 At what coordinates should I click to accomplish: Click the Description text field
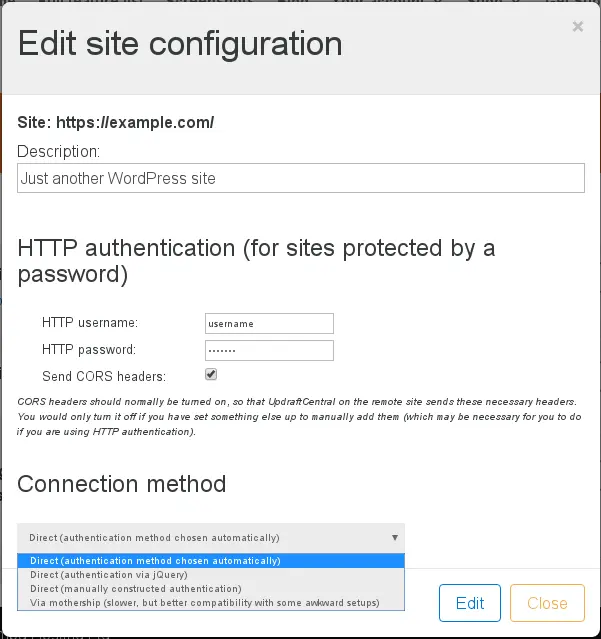click(x=300, y=178)
